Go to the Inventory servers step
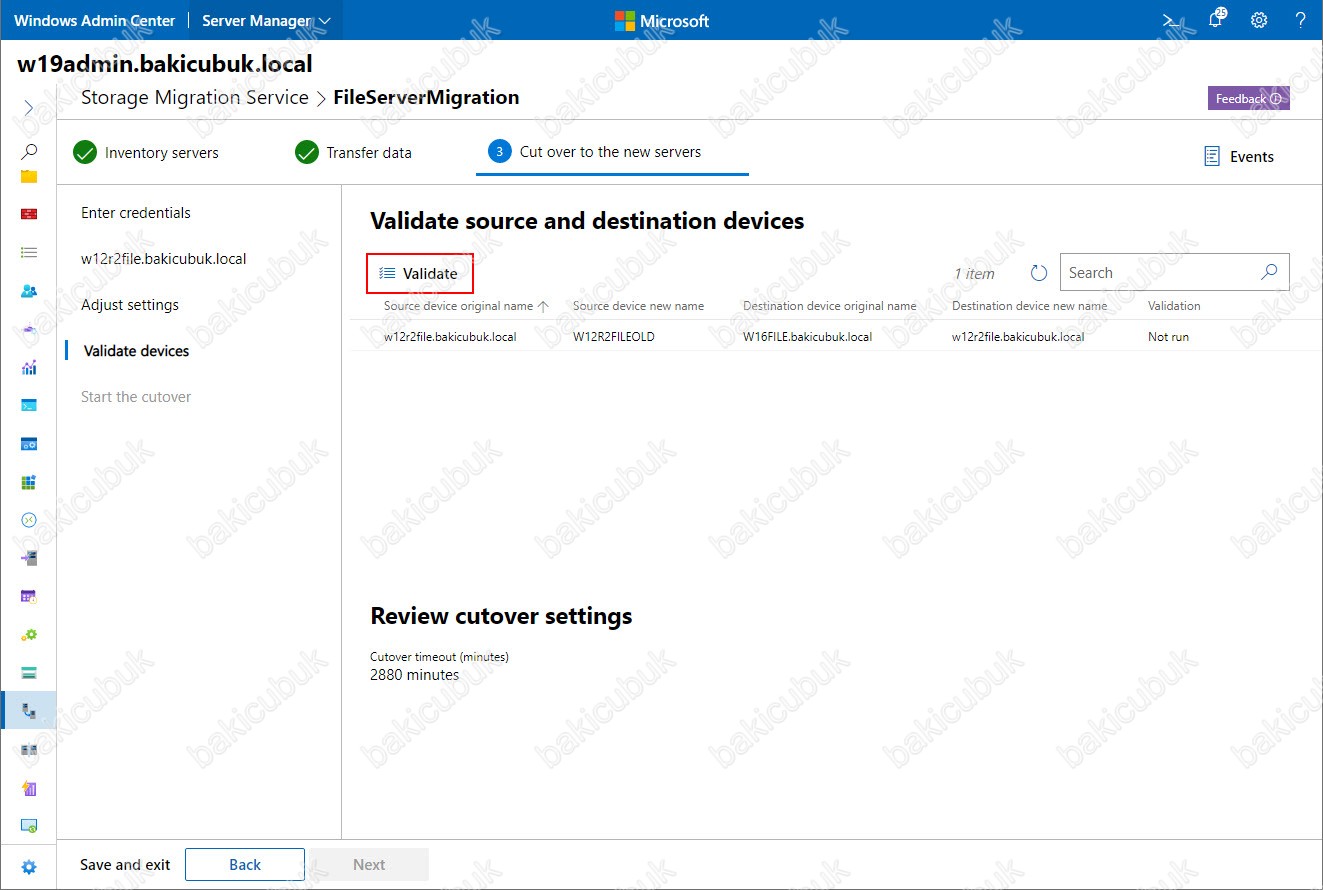This screenshot has height=890, width=1323. pos(146,153)
